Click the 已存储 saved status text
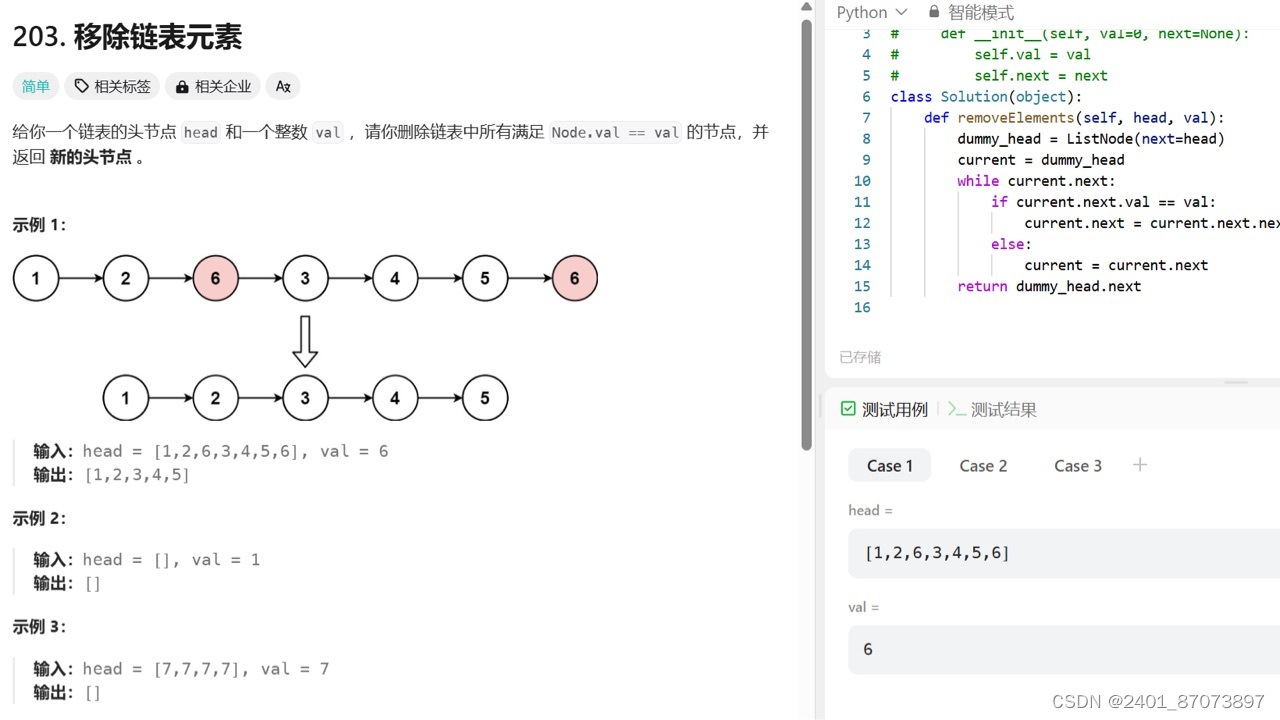This screenshot has height=720, width=1280. coord(860,357)
